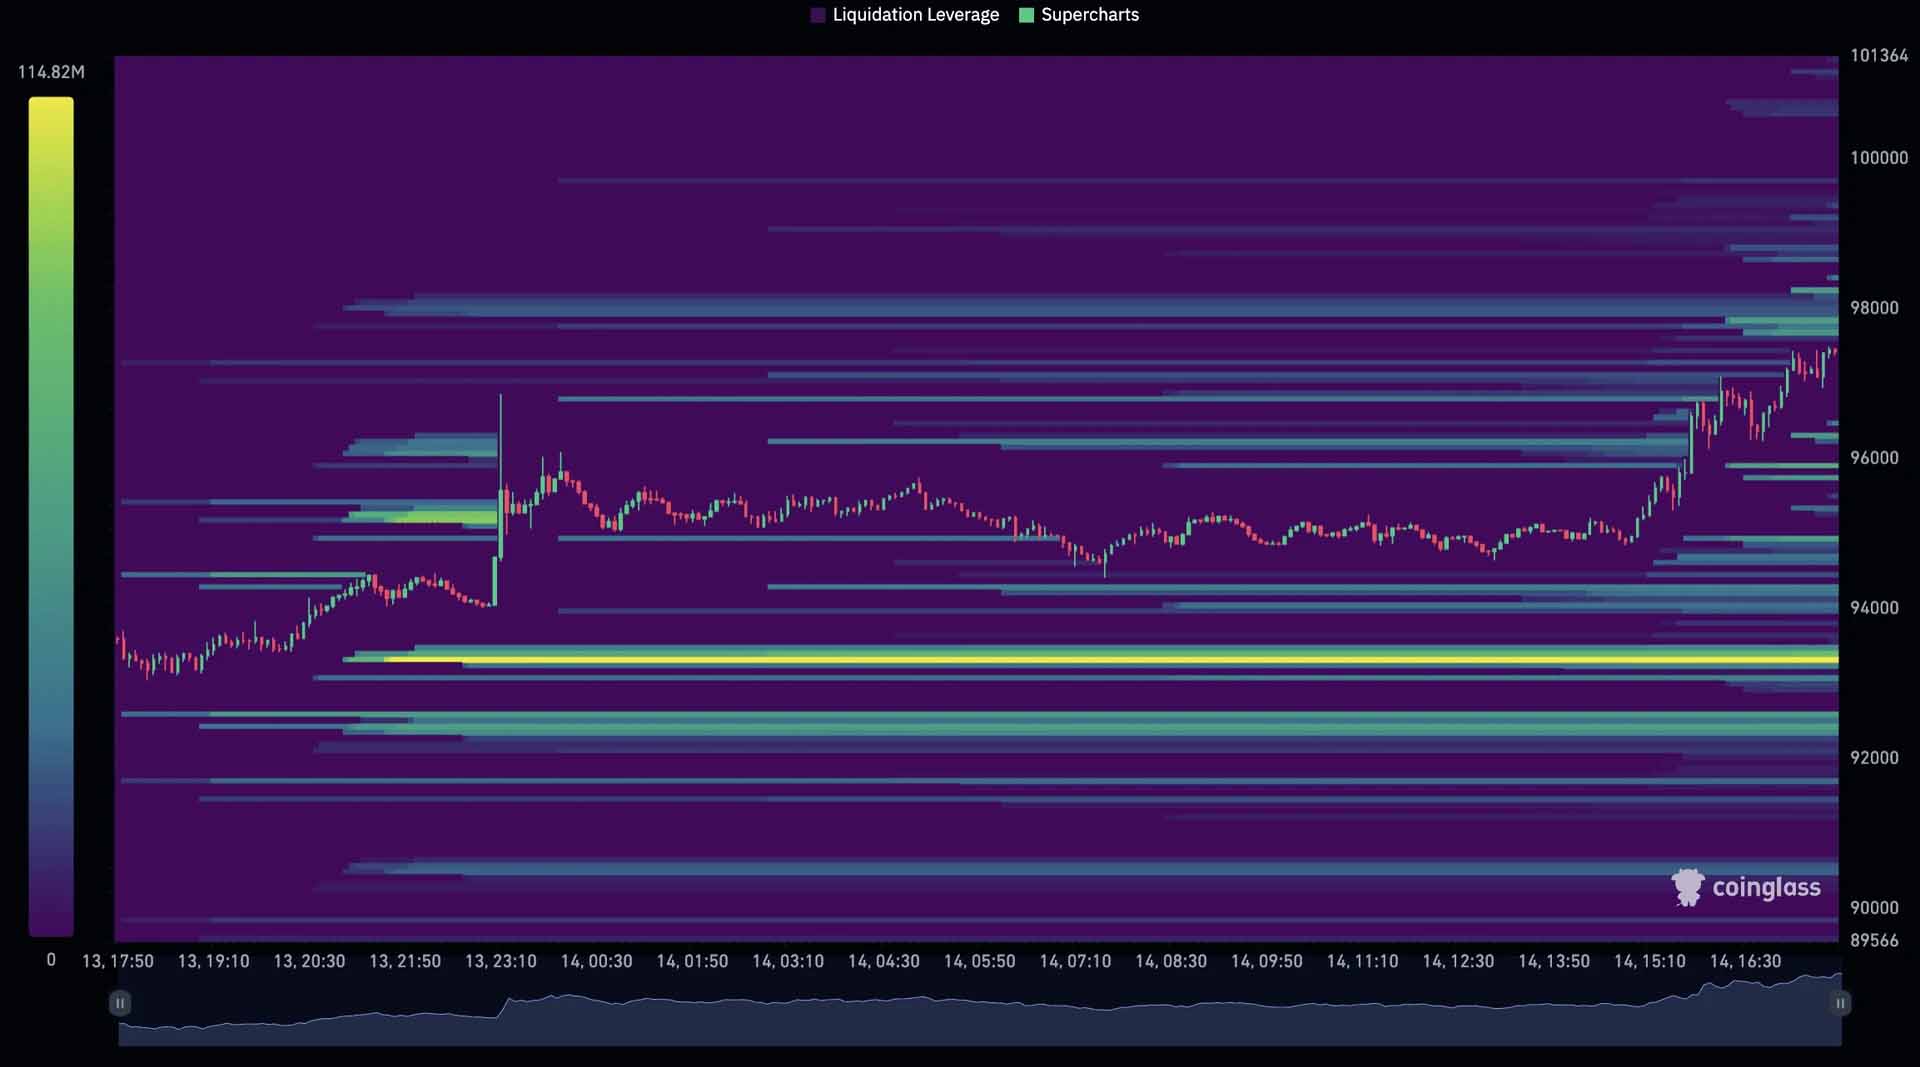Click the right handle of the time range slider

point(1840,1003)
